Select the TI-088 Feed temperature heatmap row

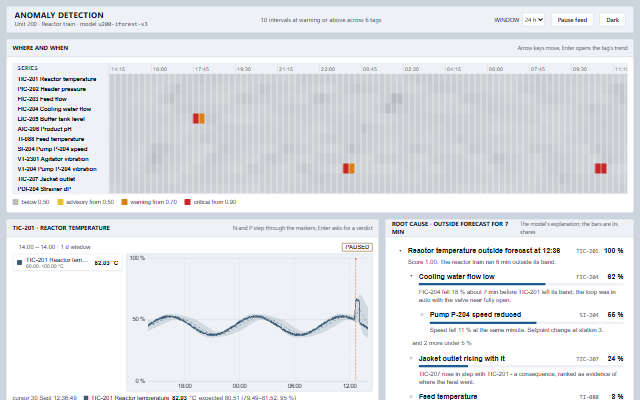coord(60,139)
